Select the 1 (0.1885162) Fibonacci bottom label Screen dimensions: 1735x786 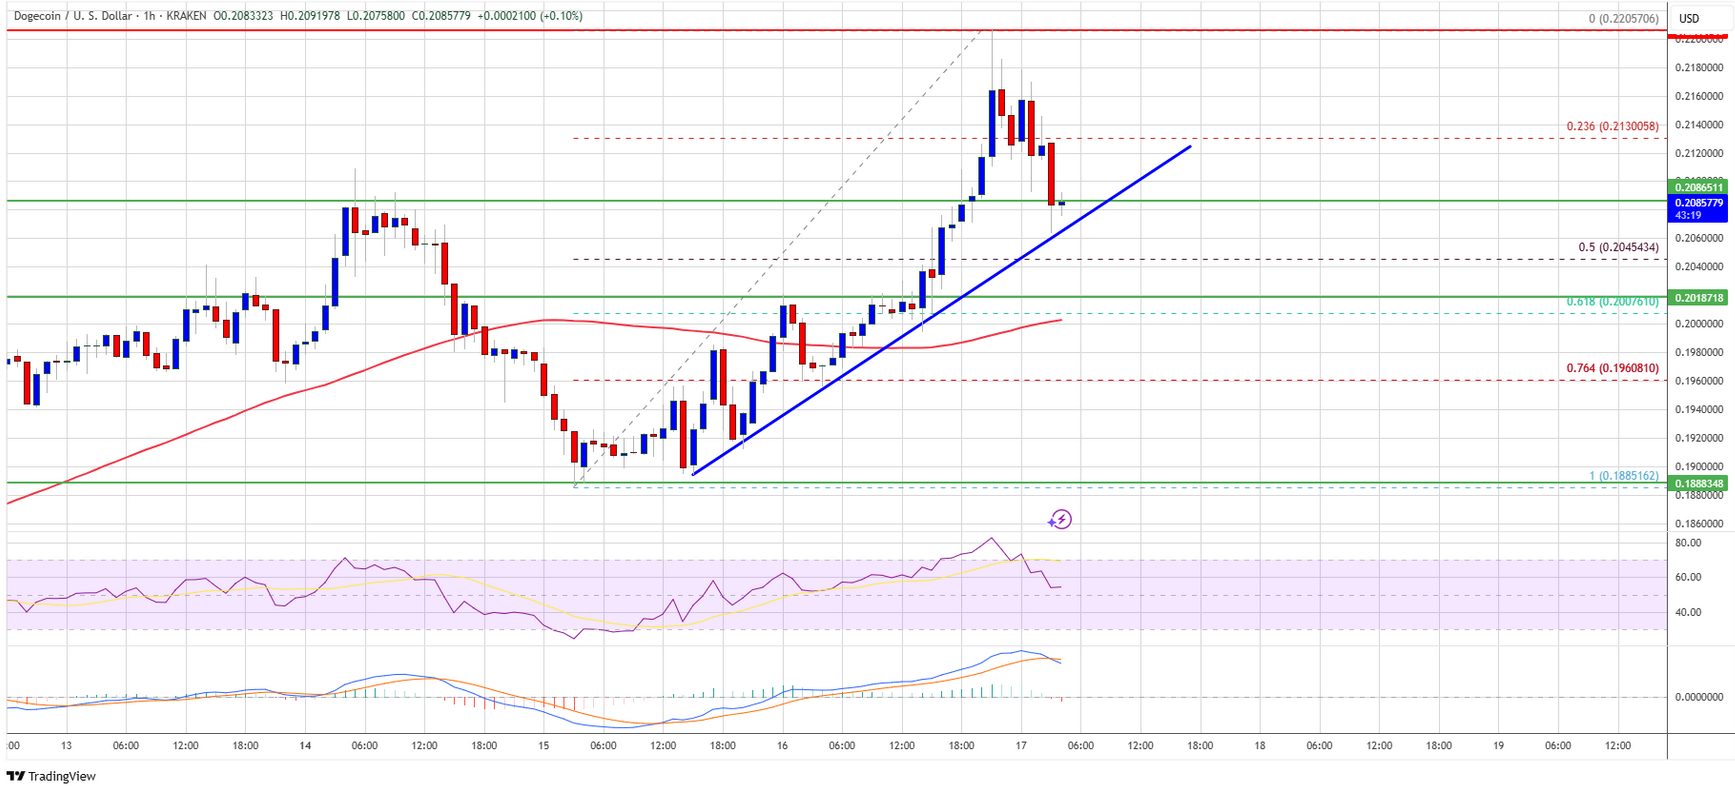click(1624, 476)
